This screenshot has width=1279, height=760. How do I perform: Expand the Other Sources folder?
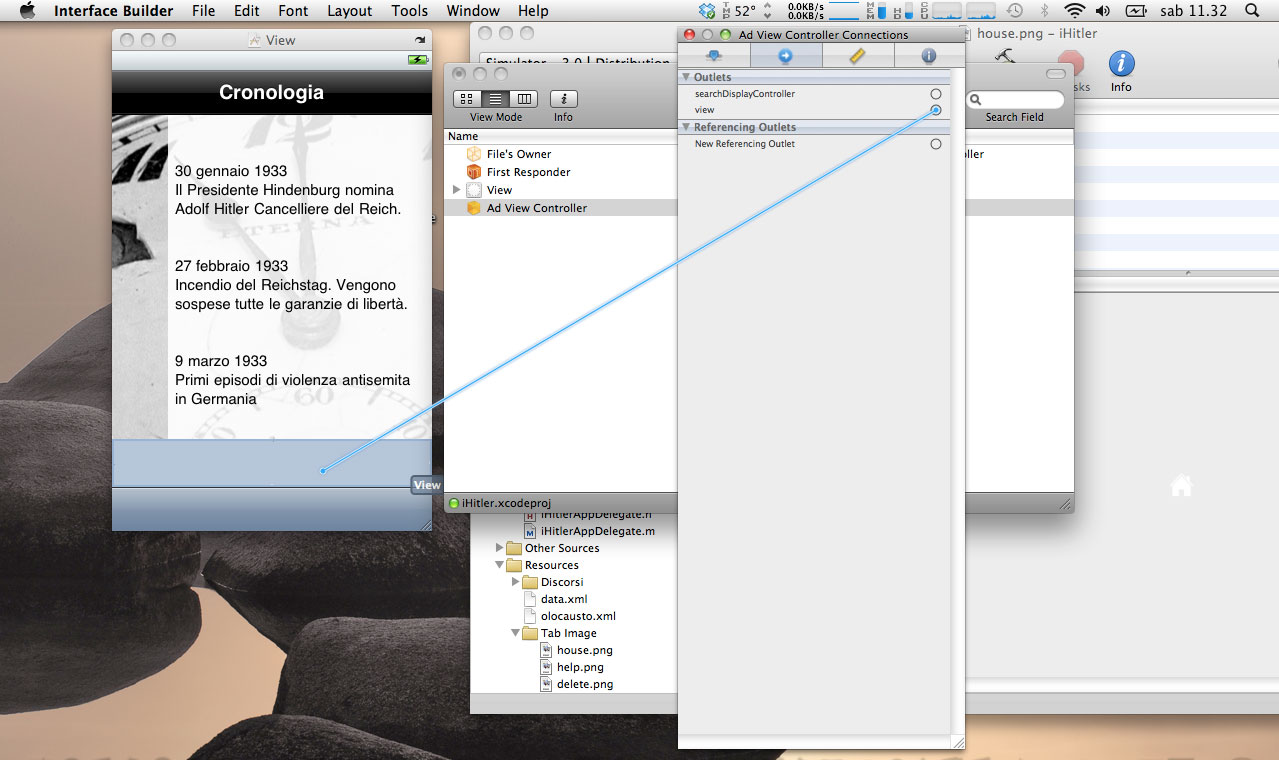pos(500,548)
